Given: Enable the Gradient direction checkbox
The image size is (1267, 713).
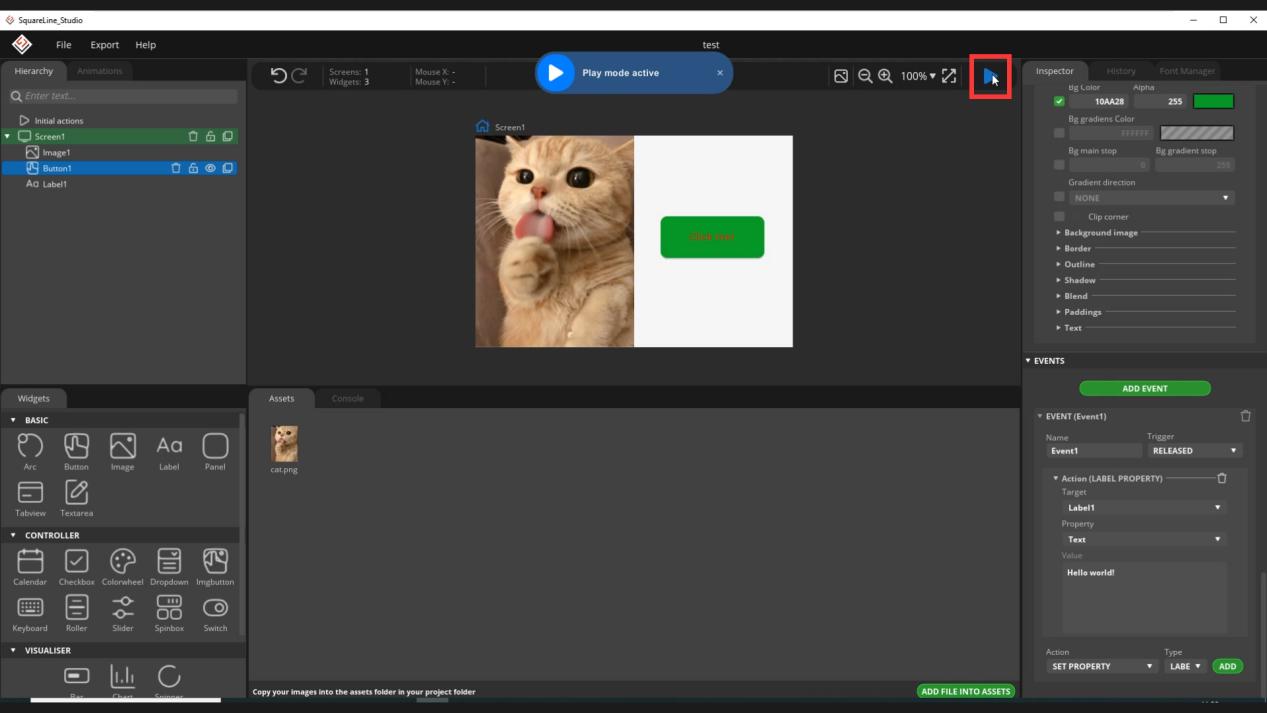Looking at the screenshot, I should click(1059, 197).
